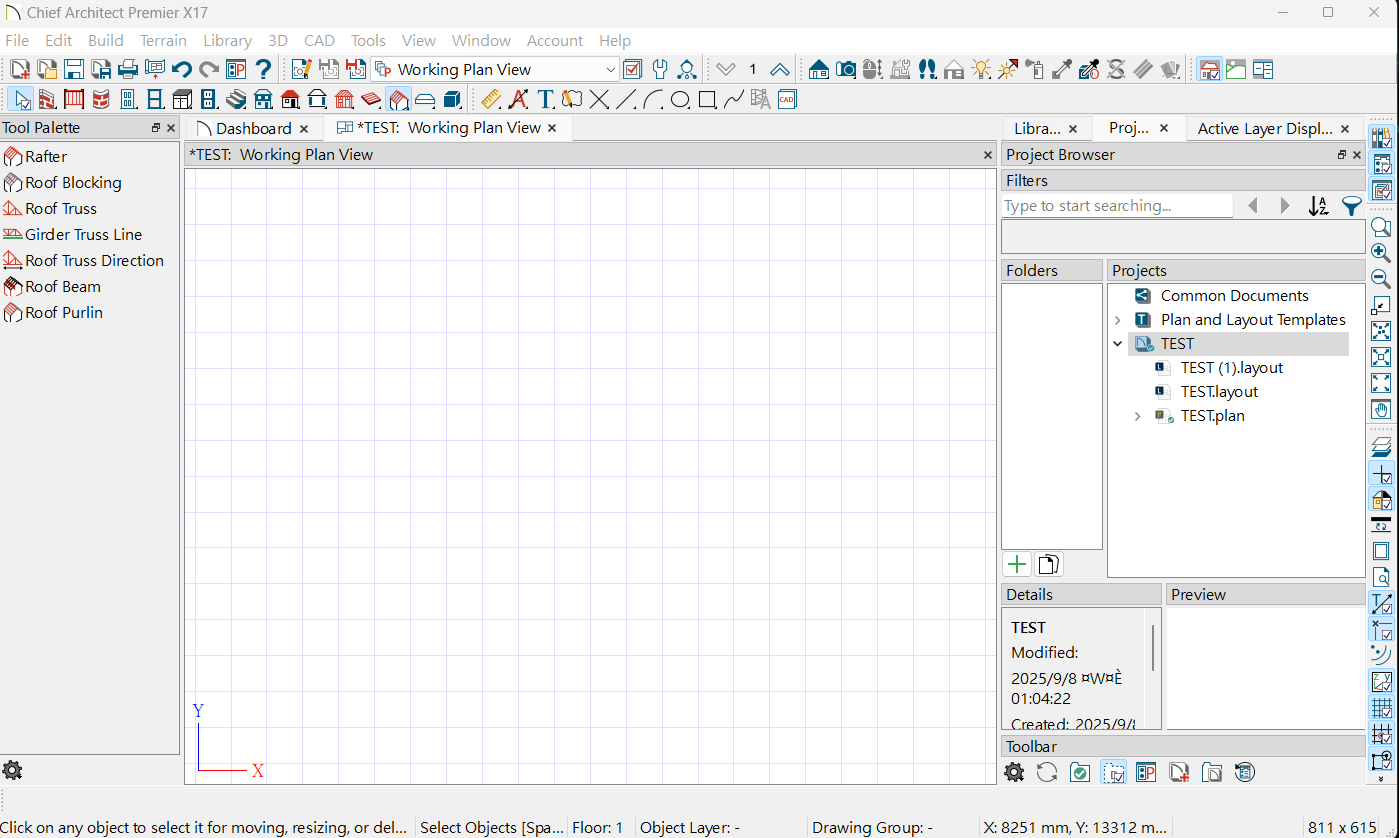This screenshot has width=1399, height=838.
Task: Click the spray can material painter icon
Action: click(1035, 69)
